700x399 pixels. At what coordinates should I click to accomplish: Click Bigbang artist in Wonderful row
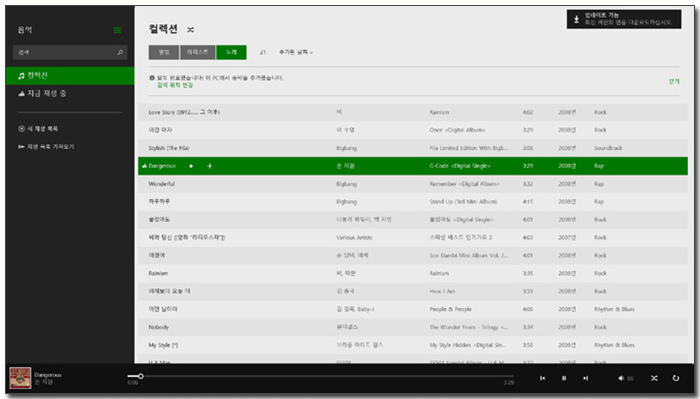346,184
